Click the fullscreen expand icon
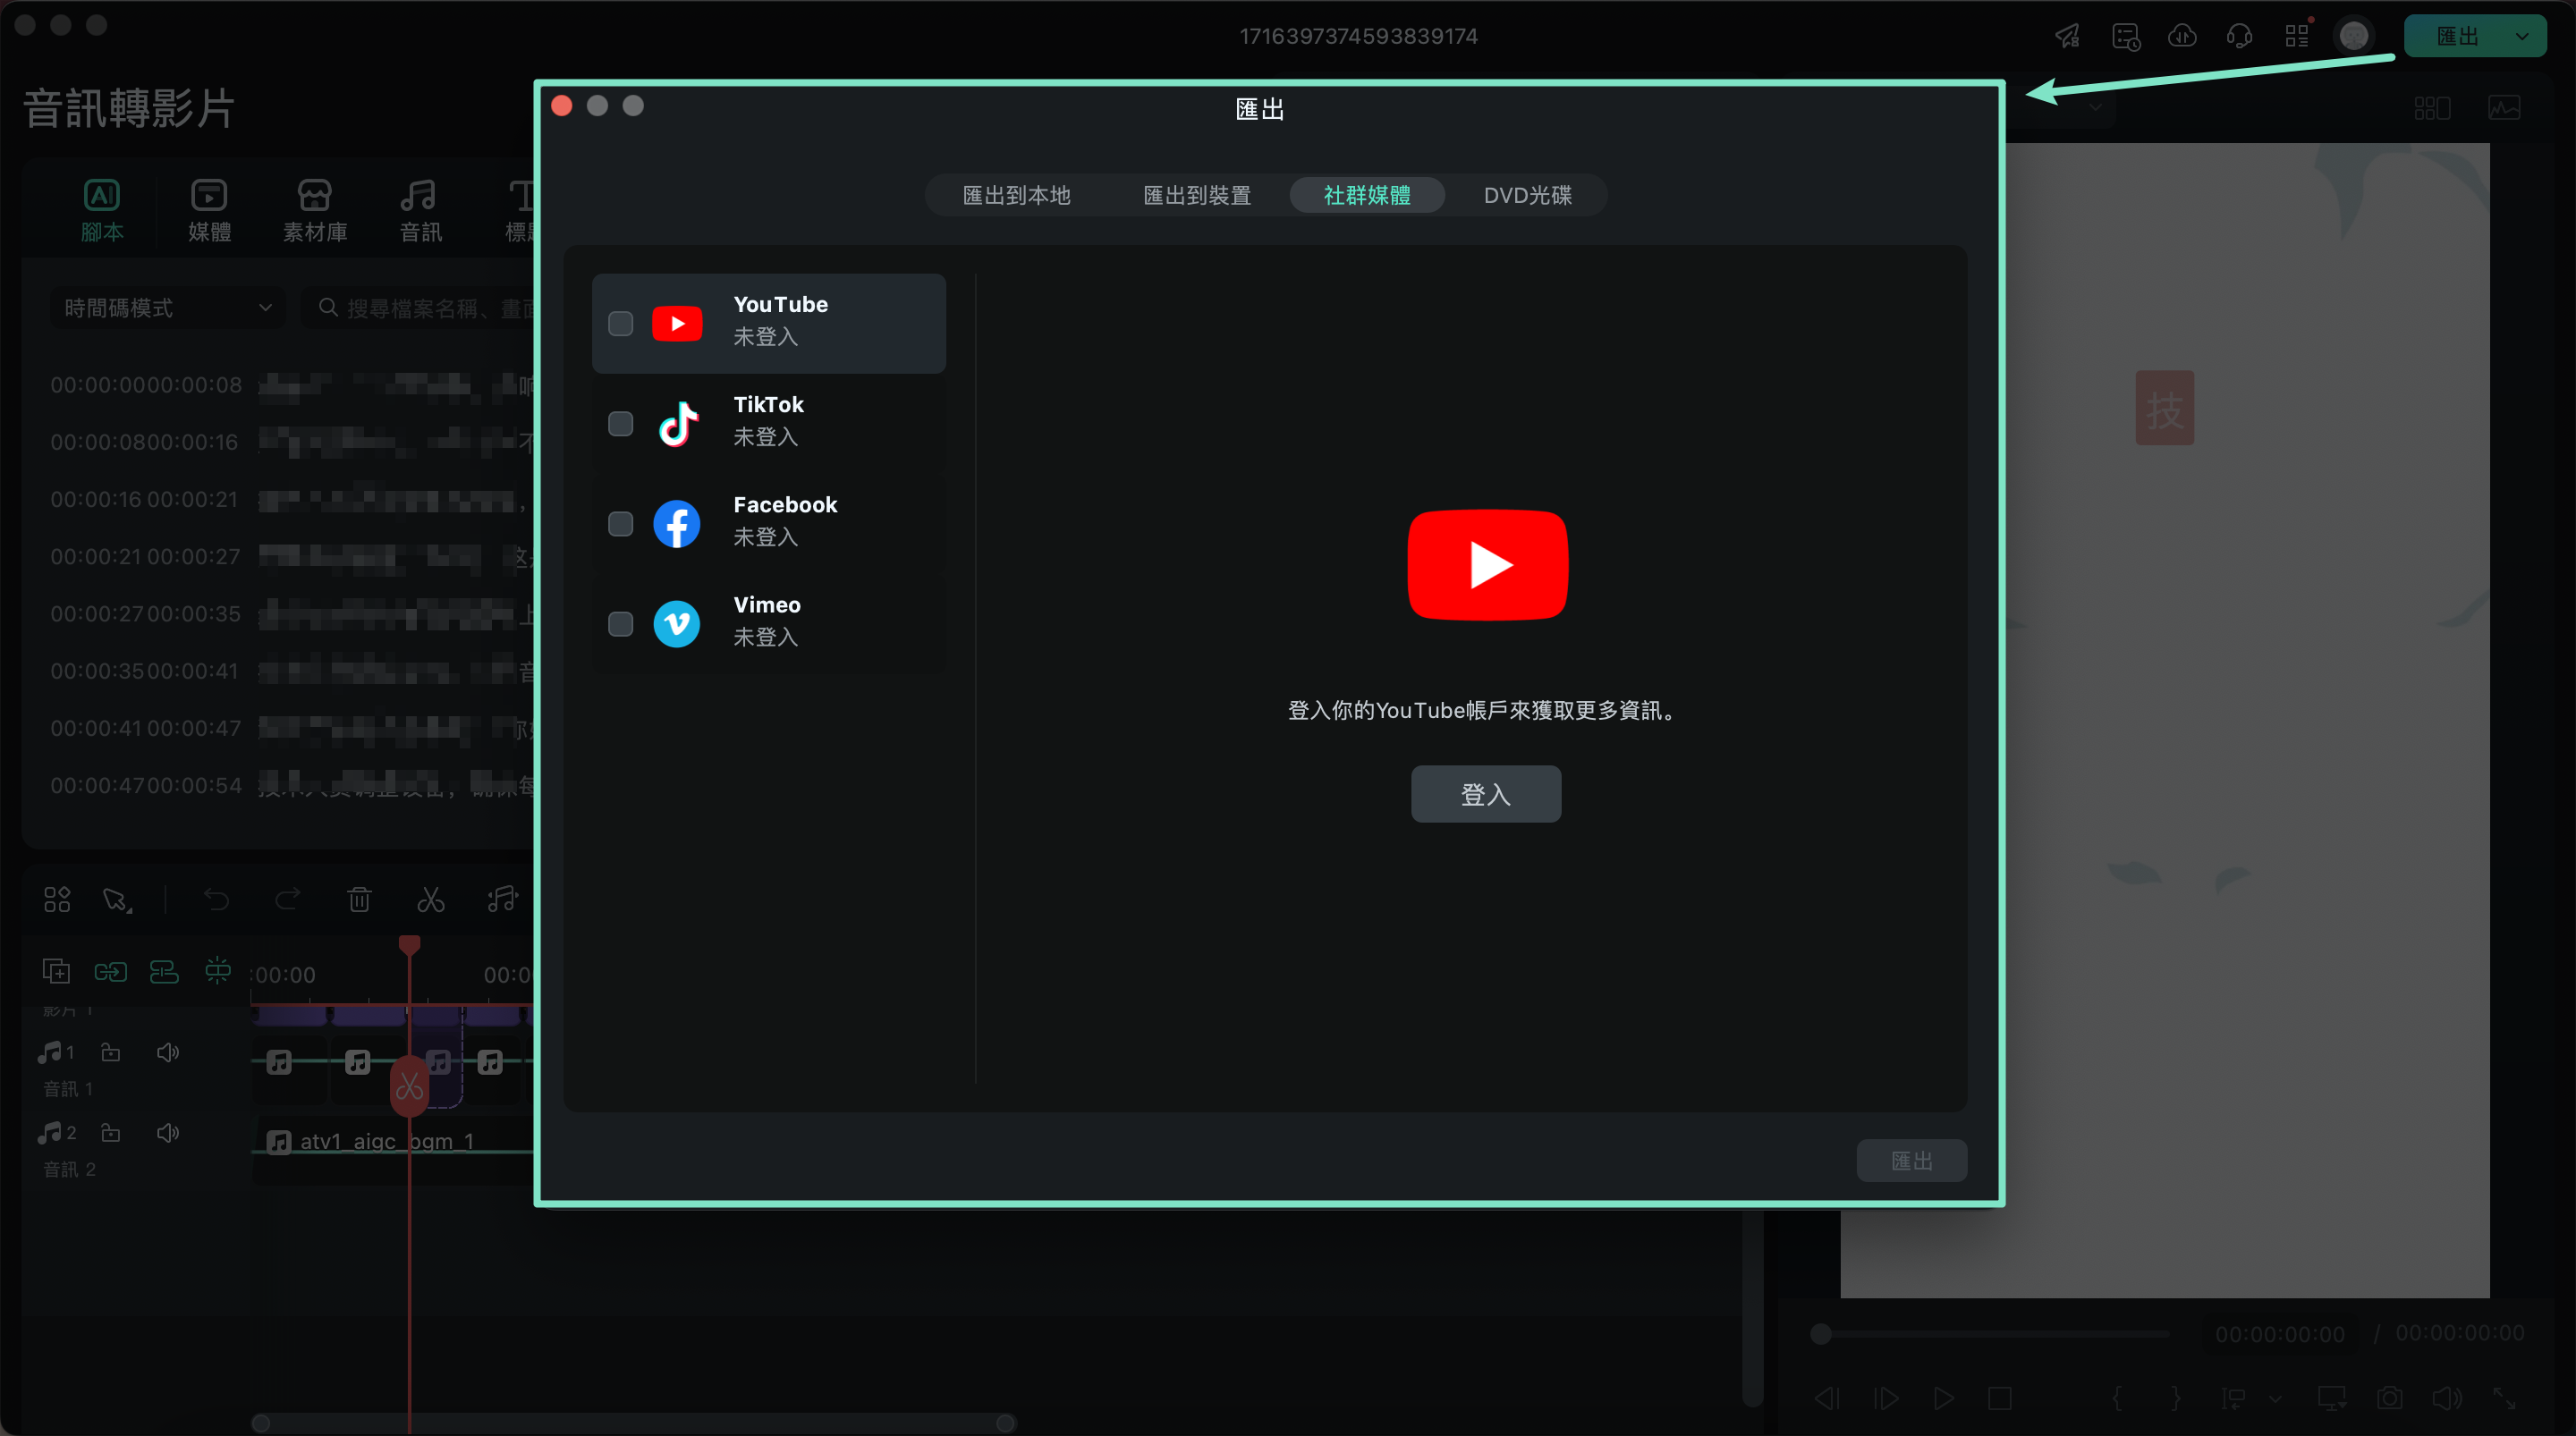Screen dimensions: 2576x1436 pos(2504,1398)
